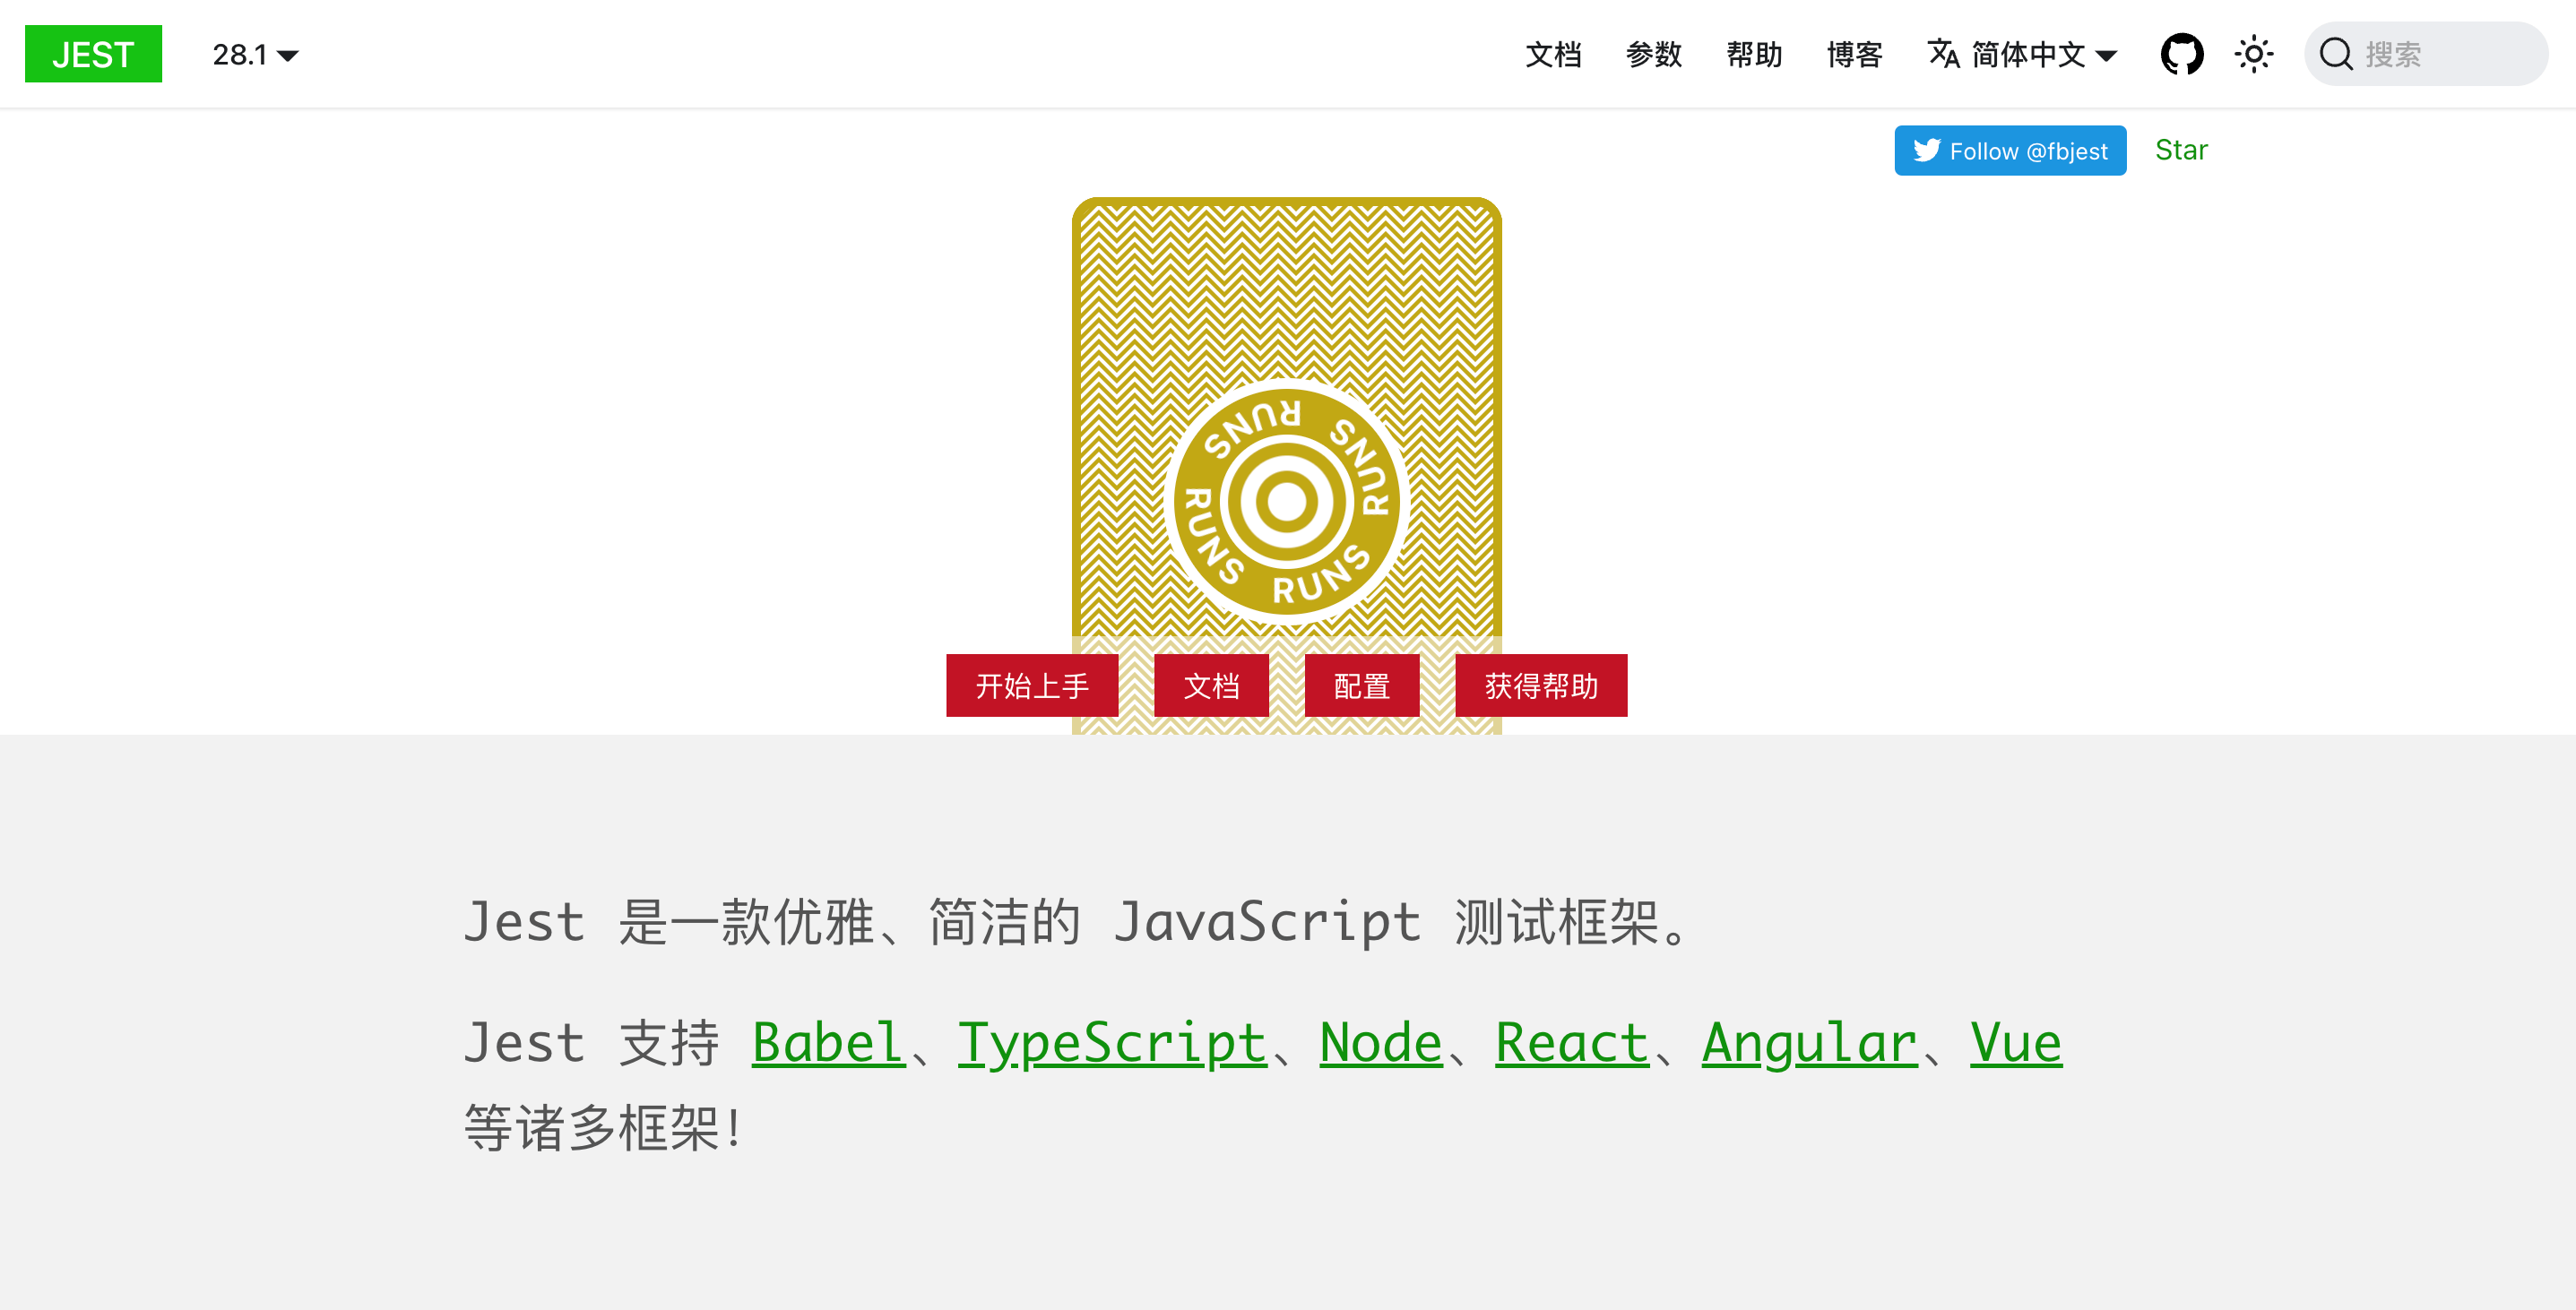Expand the 28.1 version dropdown
The height and width of the screenshot is (1310, 2576).
click(x=255, y=54)
